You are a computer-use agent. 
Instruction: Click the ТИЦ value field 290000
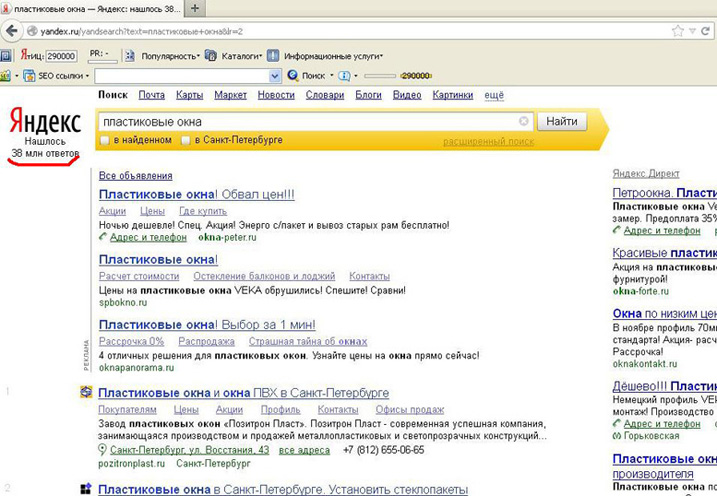tap(61, 56)
